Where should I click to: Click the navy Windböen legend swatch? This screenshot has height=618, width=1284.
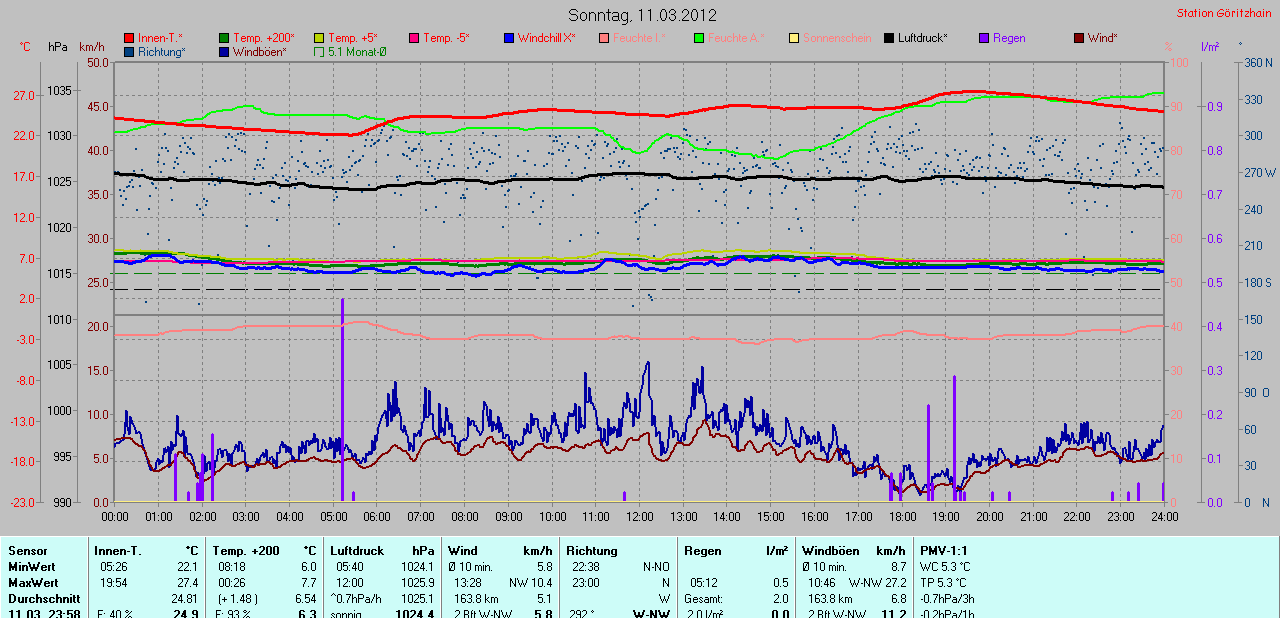[x=224, y=51]
